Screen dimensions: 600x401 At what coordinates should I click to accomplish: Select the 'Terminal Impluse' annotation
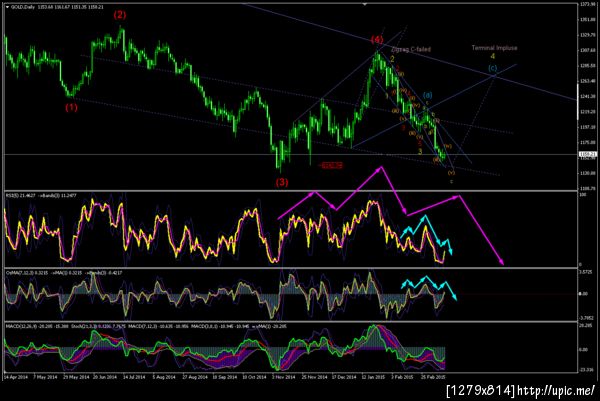(494, 48)
